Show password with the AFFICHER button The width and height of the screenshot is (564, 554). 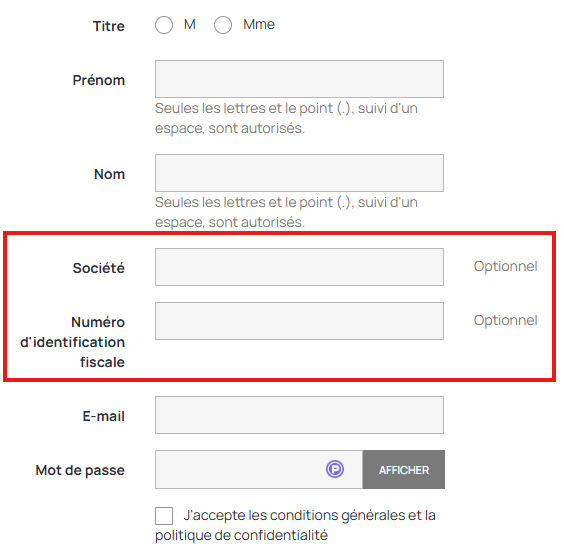(404, 469)
